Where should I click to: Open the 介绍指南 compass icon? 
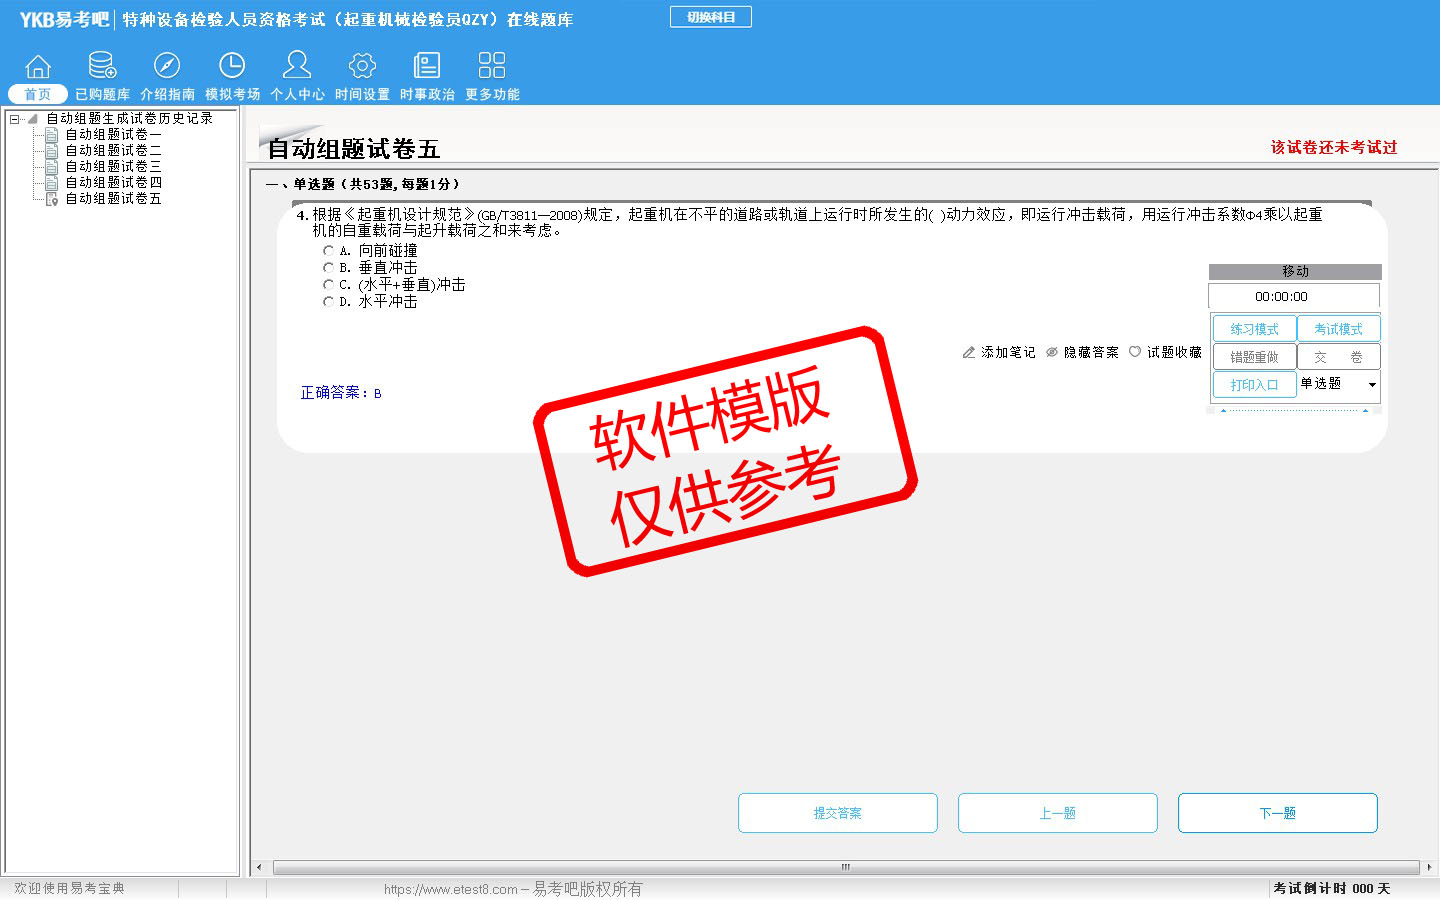pos(167,67)
